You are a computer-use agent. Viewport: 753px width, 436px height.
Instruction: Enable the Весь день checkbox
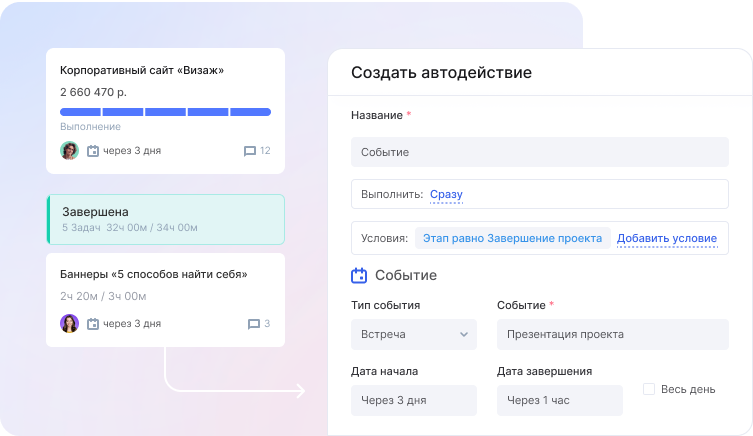tap(649, 388)
